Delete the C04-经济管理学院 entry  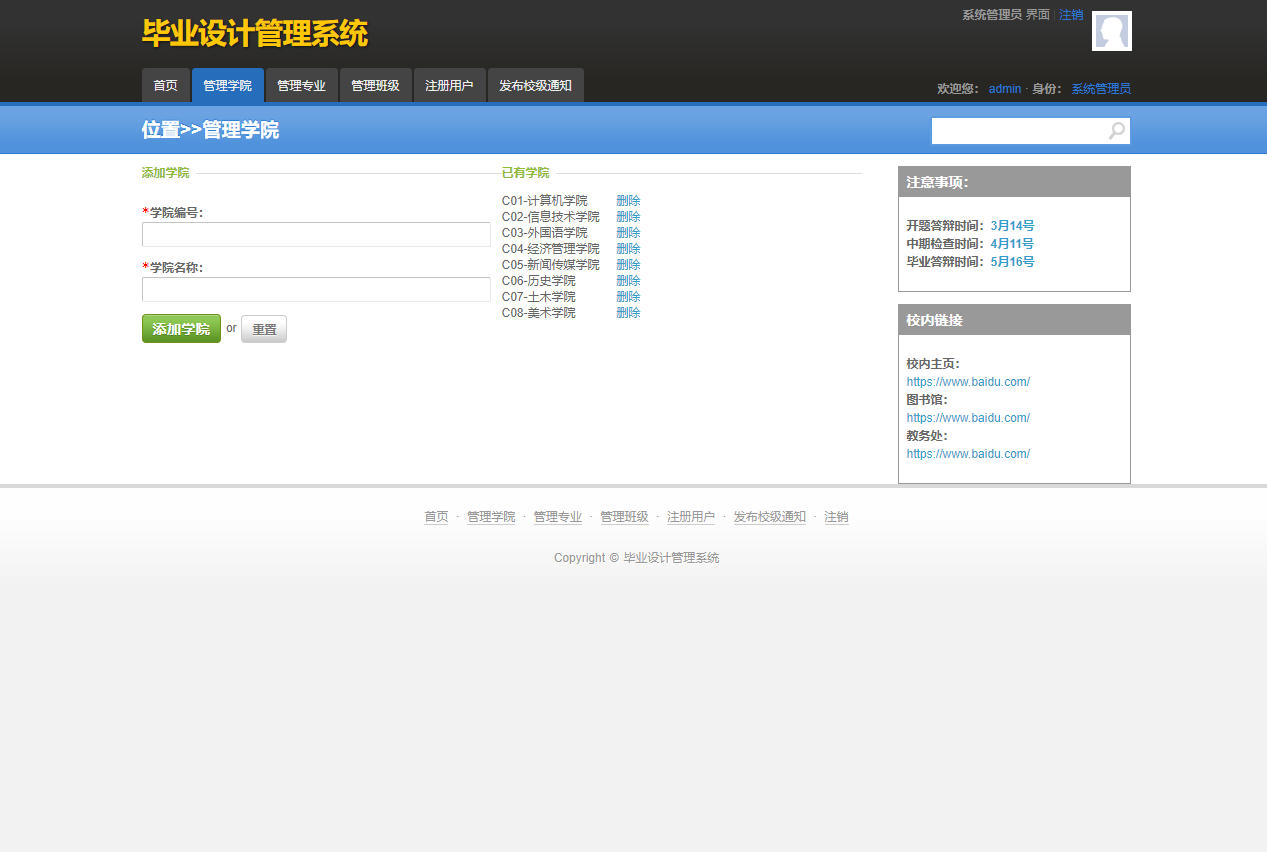point(628,249)
